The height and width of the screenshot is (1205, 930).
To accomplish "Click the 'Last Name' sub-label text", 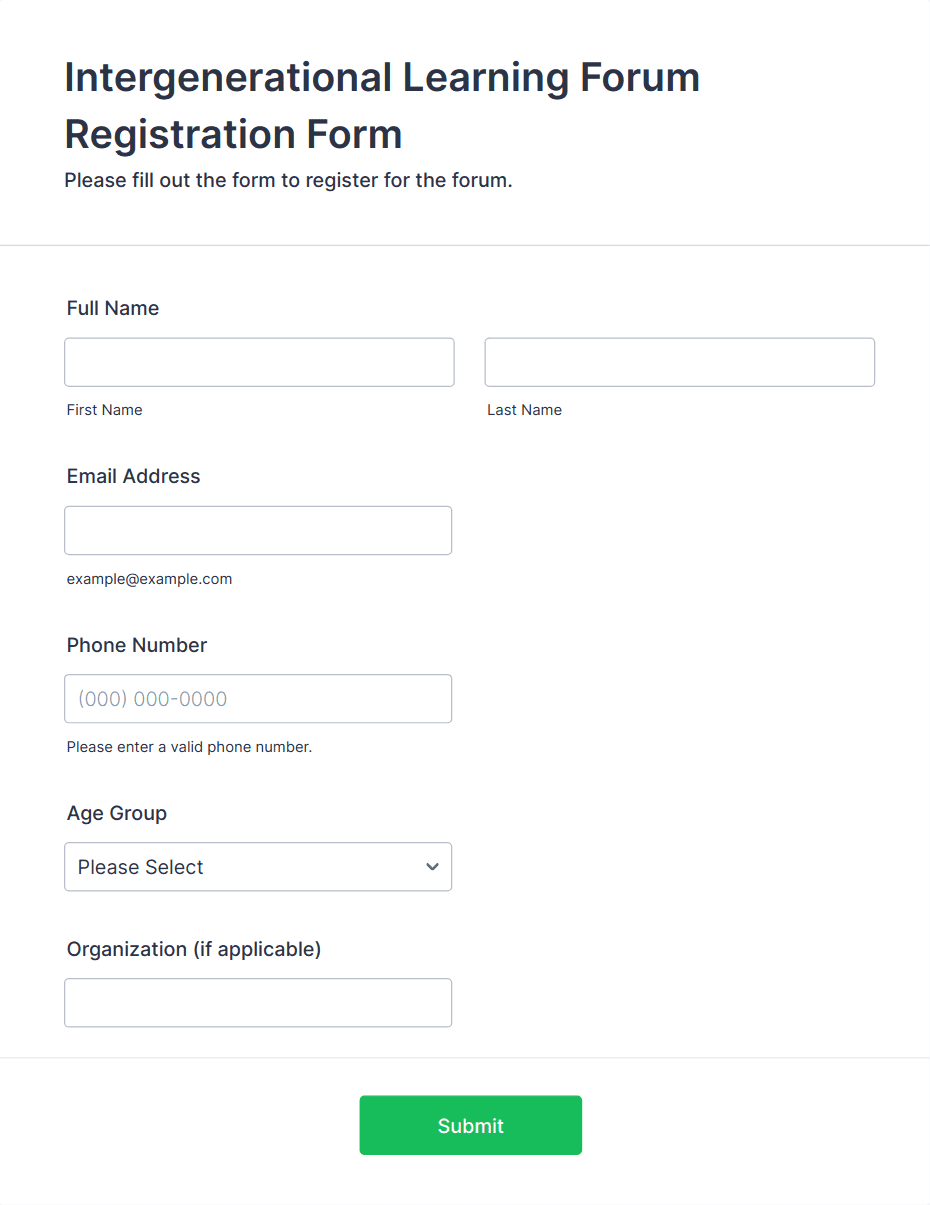I will coord(524,410).
